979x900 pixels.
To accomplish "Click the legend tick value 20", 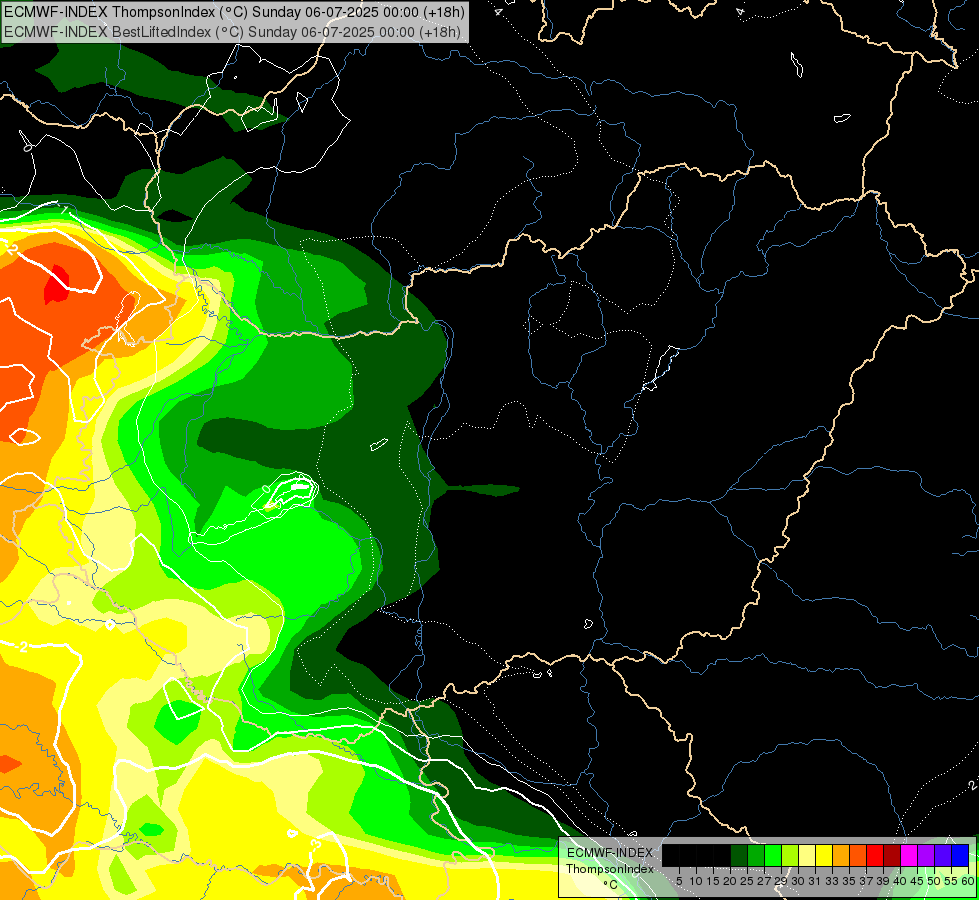I will [x=730, y=881].
